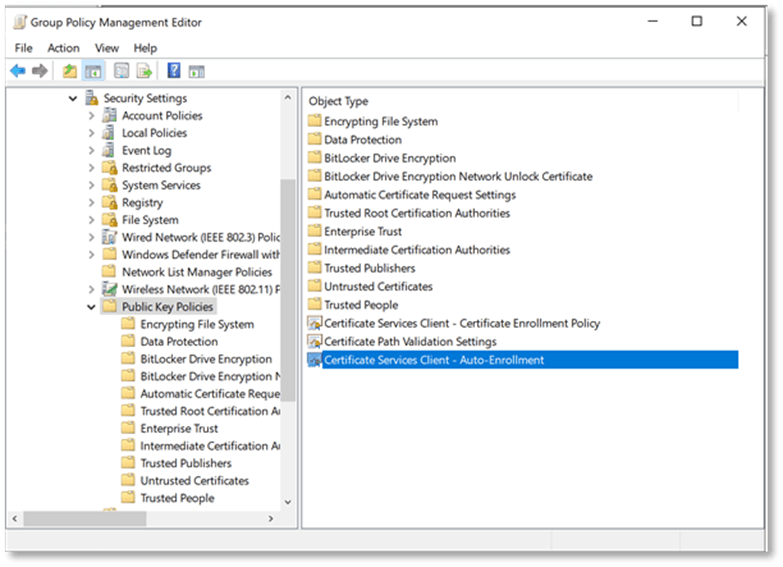This screenshot has height=567, width=783.
Task: Select Certificate Path Validation Settings item
Action: tap(409, 342)
